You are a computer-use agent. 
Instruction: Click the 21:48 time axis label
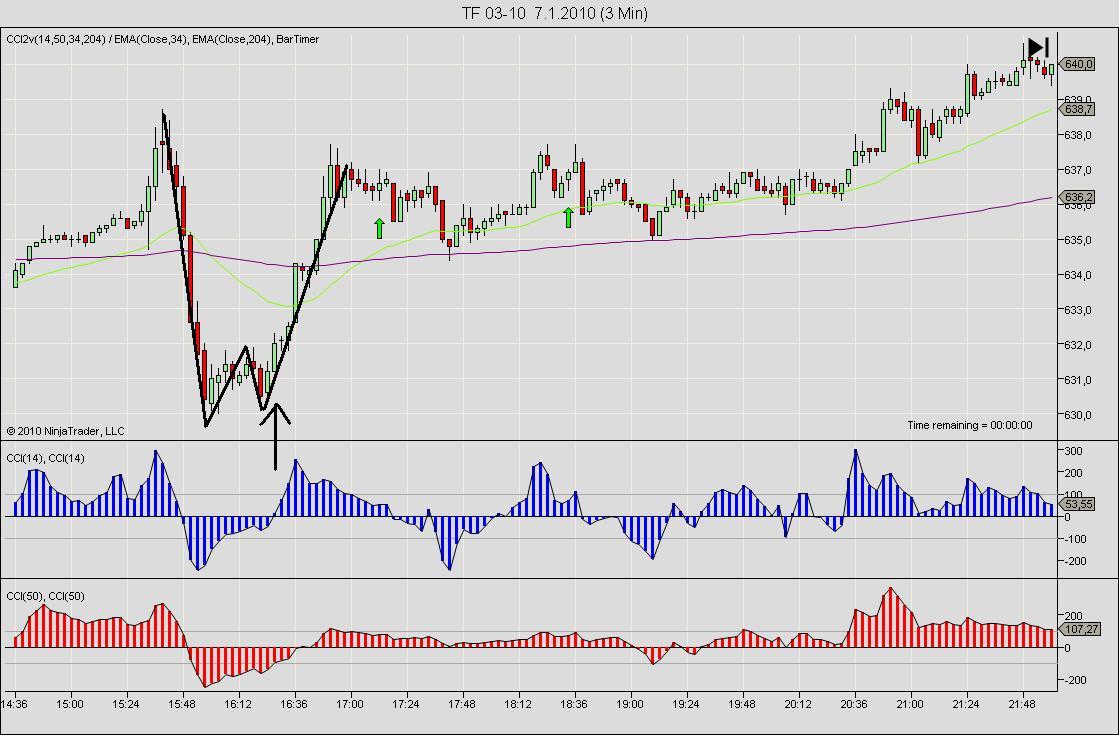pos(1023,704)
